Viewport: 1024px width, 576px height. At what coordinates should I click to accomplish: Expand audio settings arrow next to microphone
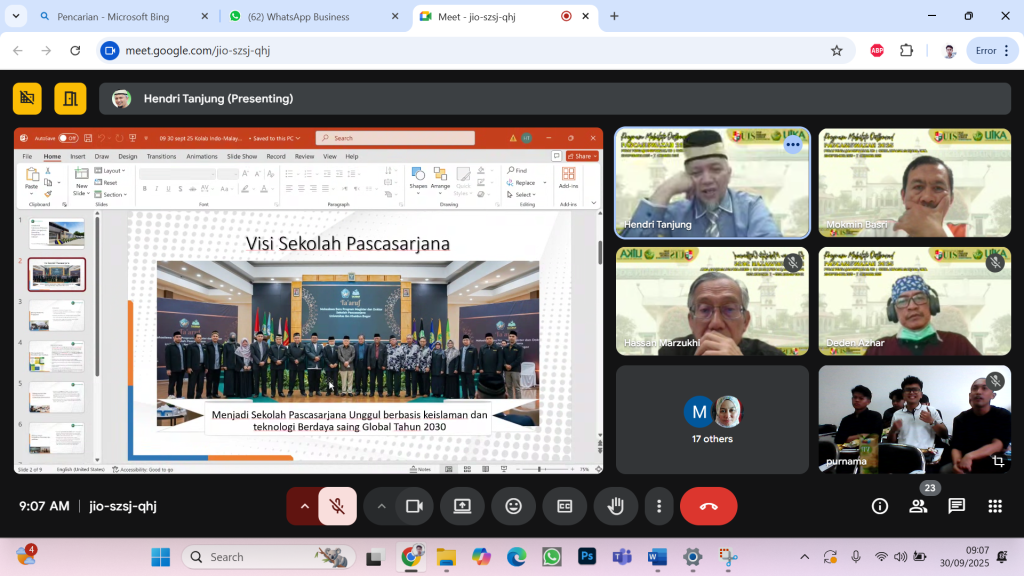tap(304, 506)
